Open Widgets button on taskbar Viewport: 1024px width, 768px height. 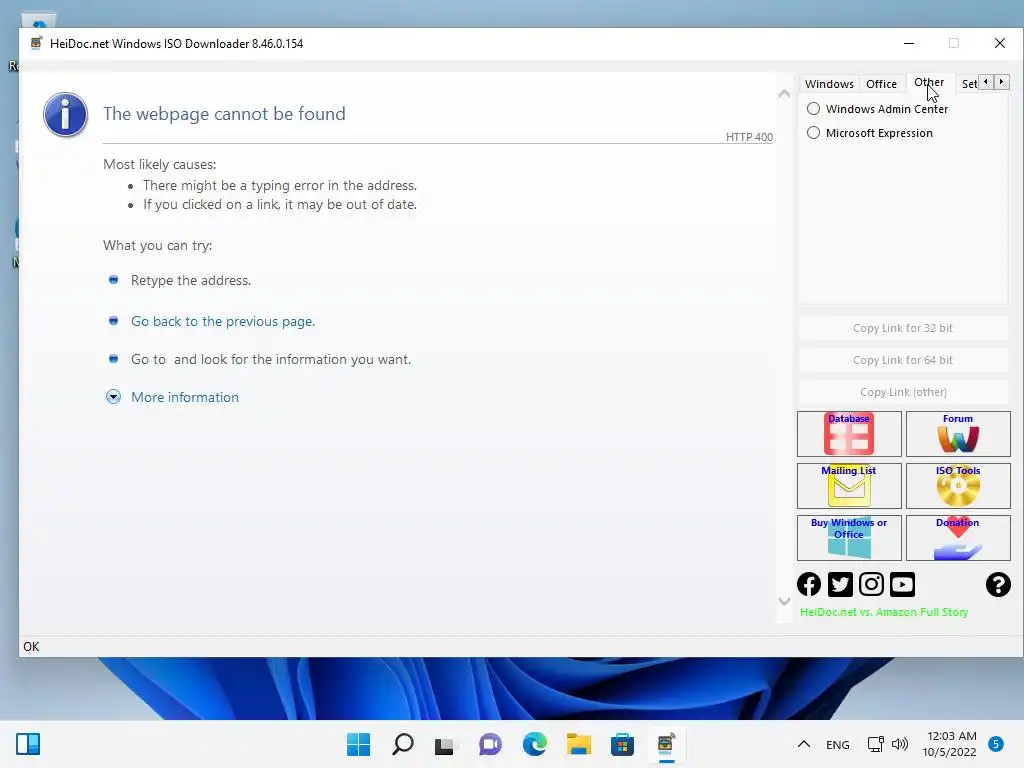(x=28, y=744)
